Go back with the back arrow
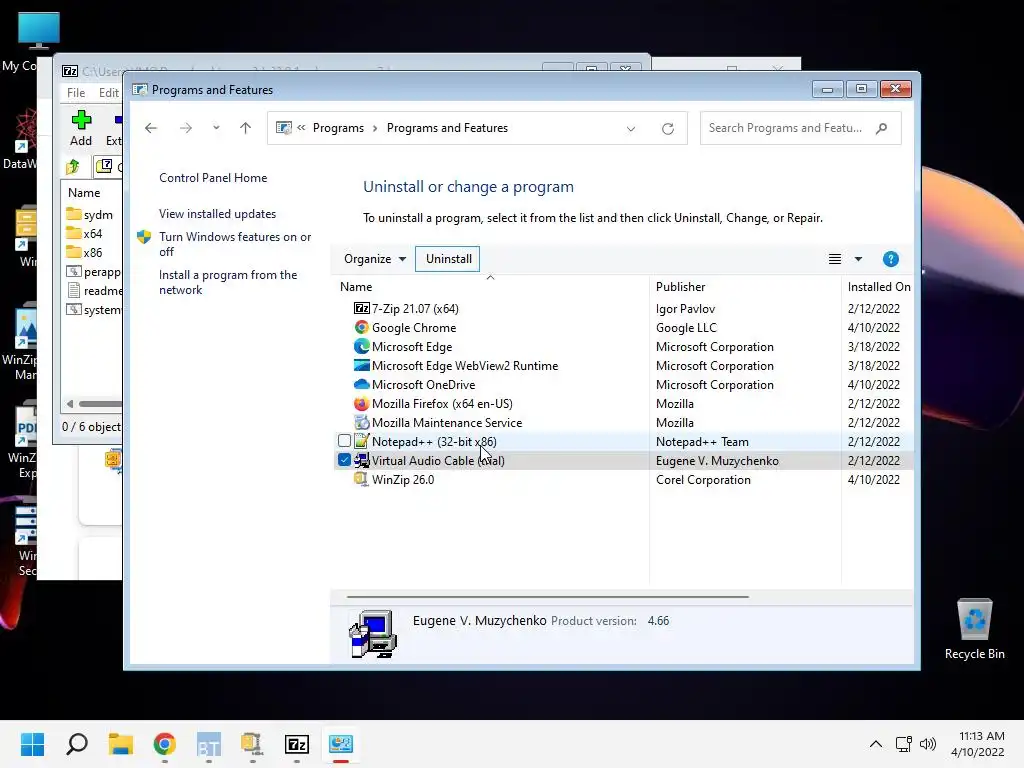Image resolution: width=1024 pixels, height=768 pixels. coord(151,128)
